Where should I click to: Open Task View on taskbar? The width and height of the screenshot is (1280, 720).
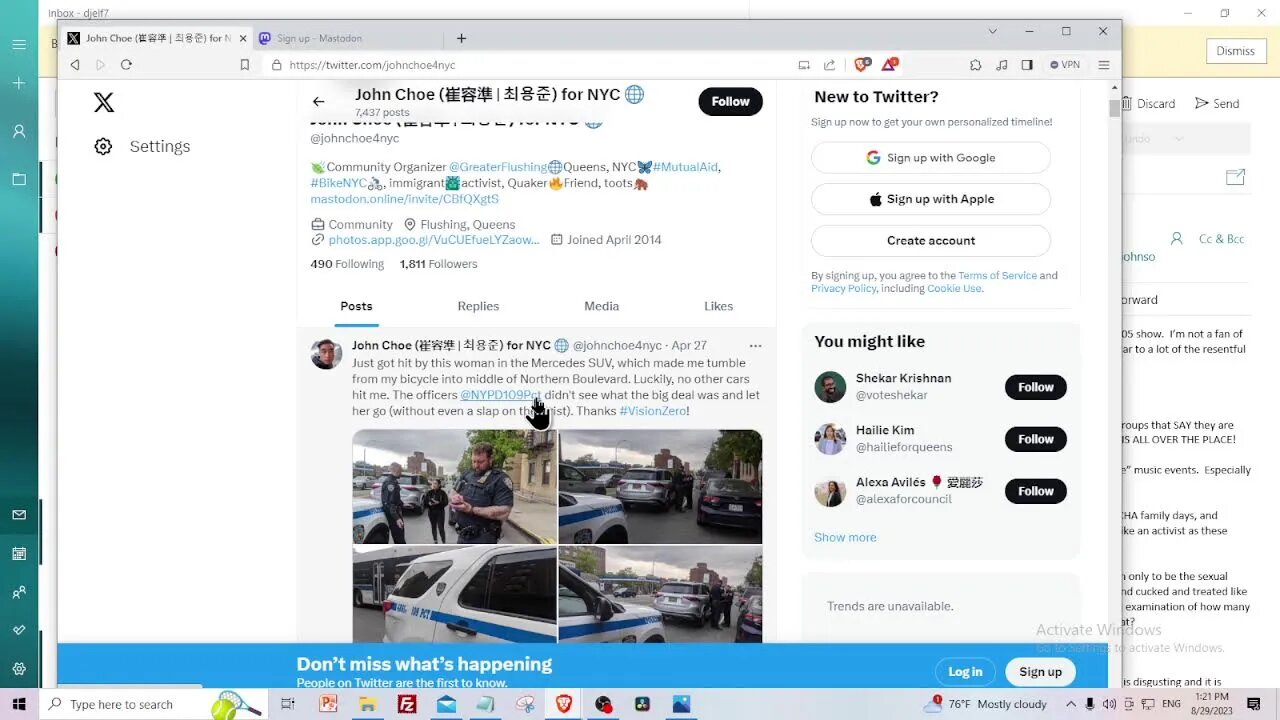pos(288,704)
